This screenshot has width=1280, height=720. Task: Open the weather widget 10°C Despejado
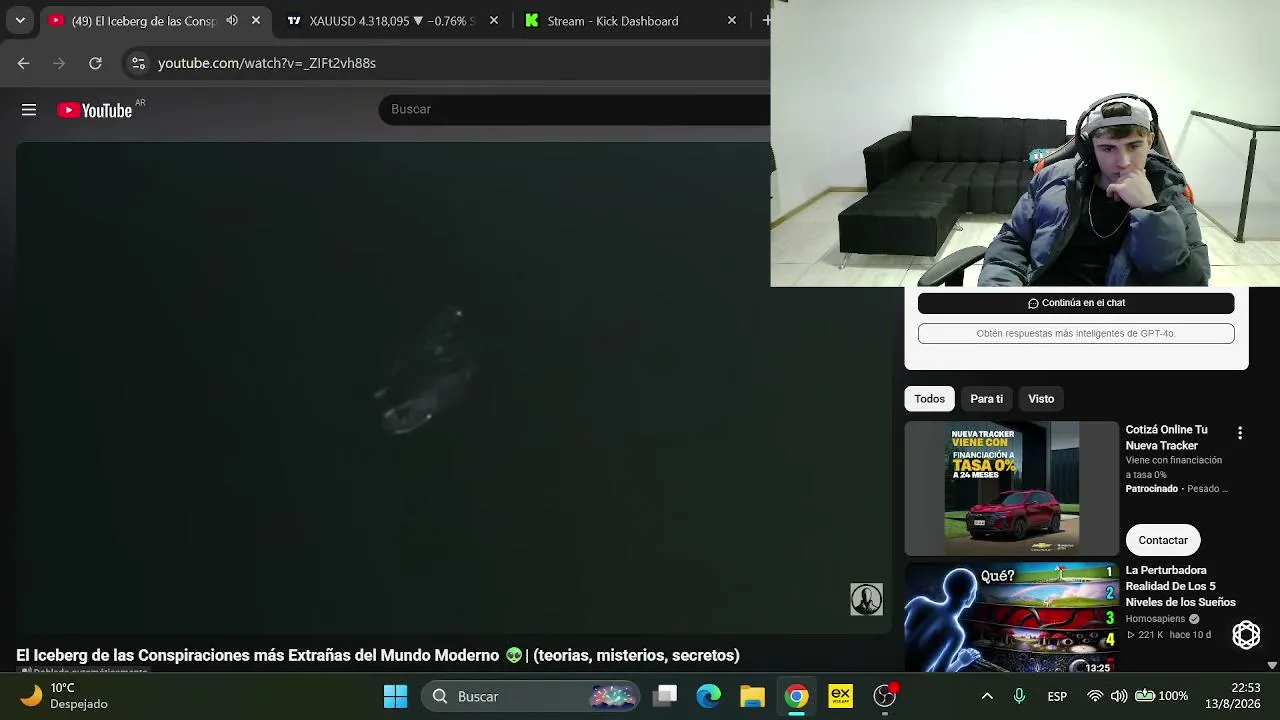pos(64,696)
